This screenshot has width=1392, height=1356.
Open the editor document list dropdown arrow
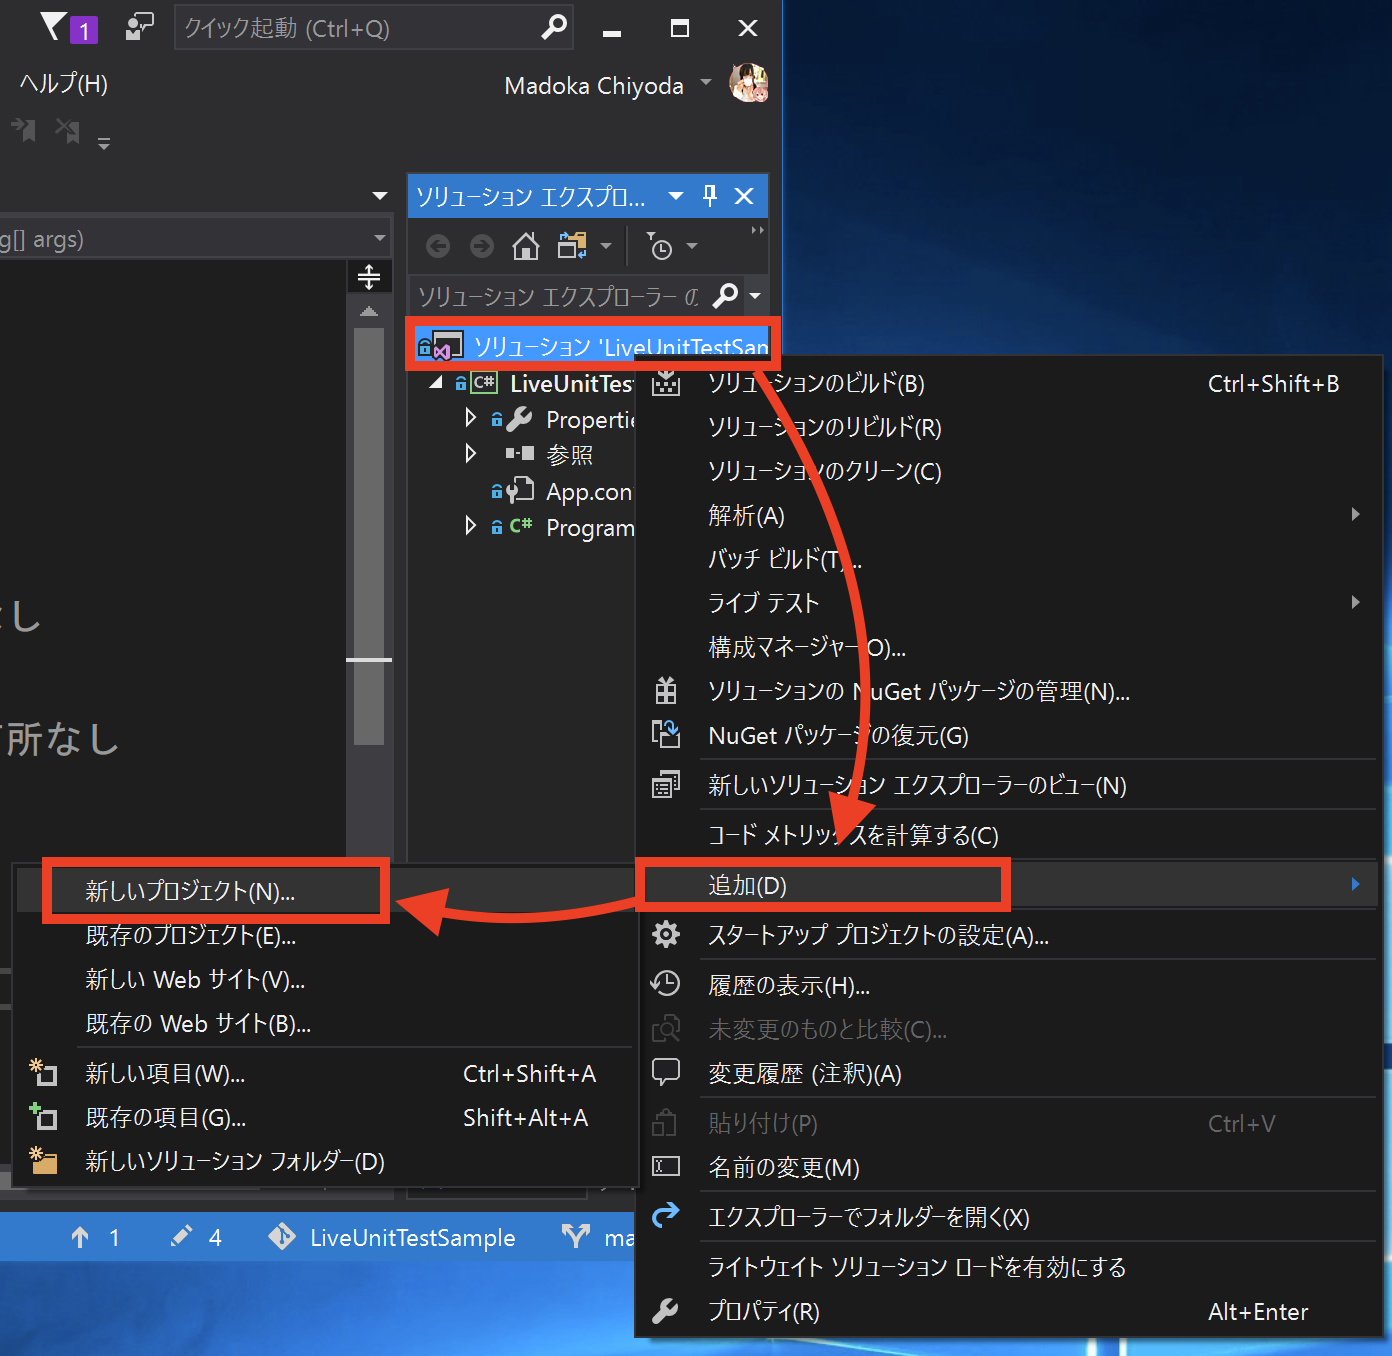click(380, 195)
